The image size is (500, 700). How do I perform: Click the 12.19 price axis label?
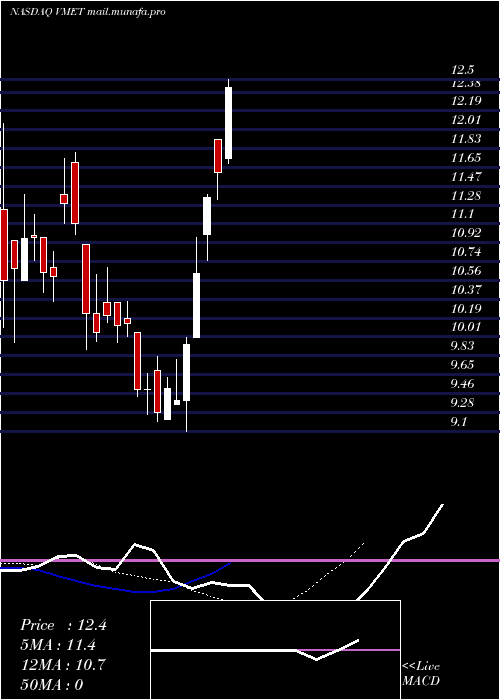(x=466, y=101)
